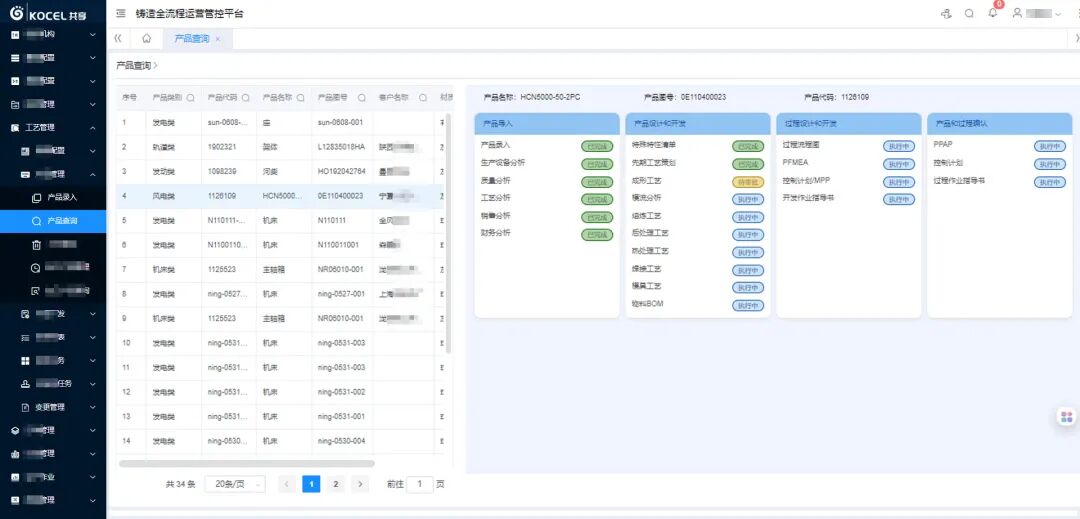The width and height of the screenshot is (1080, 519).
Task: Click the user avatar icon
Action: (1017, 13)
